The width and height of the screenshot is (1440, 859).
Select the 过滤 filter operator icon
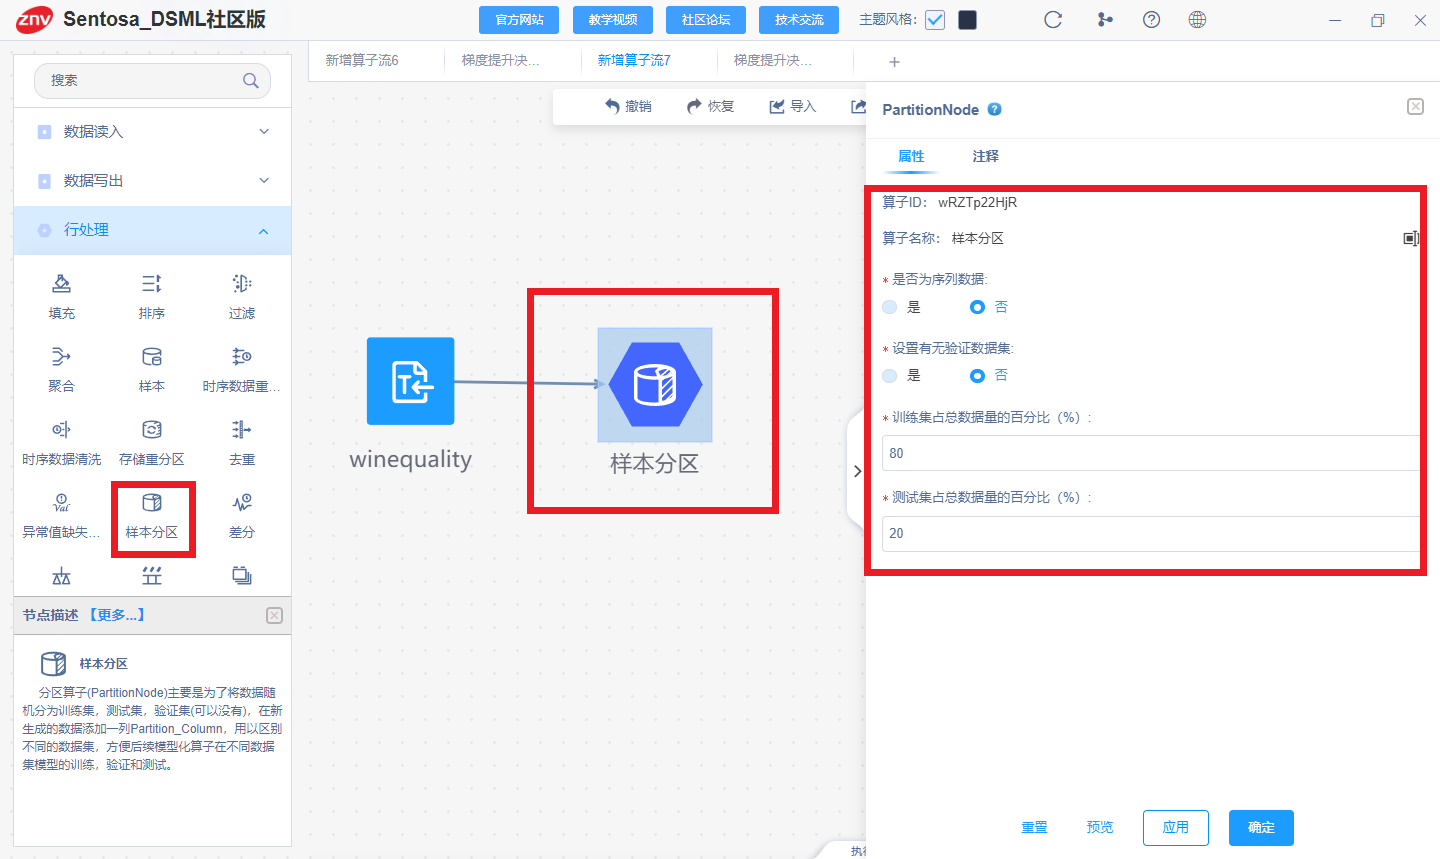tap(241, 284)
